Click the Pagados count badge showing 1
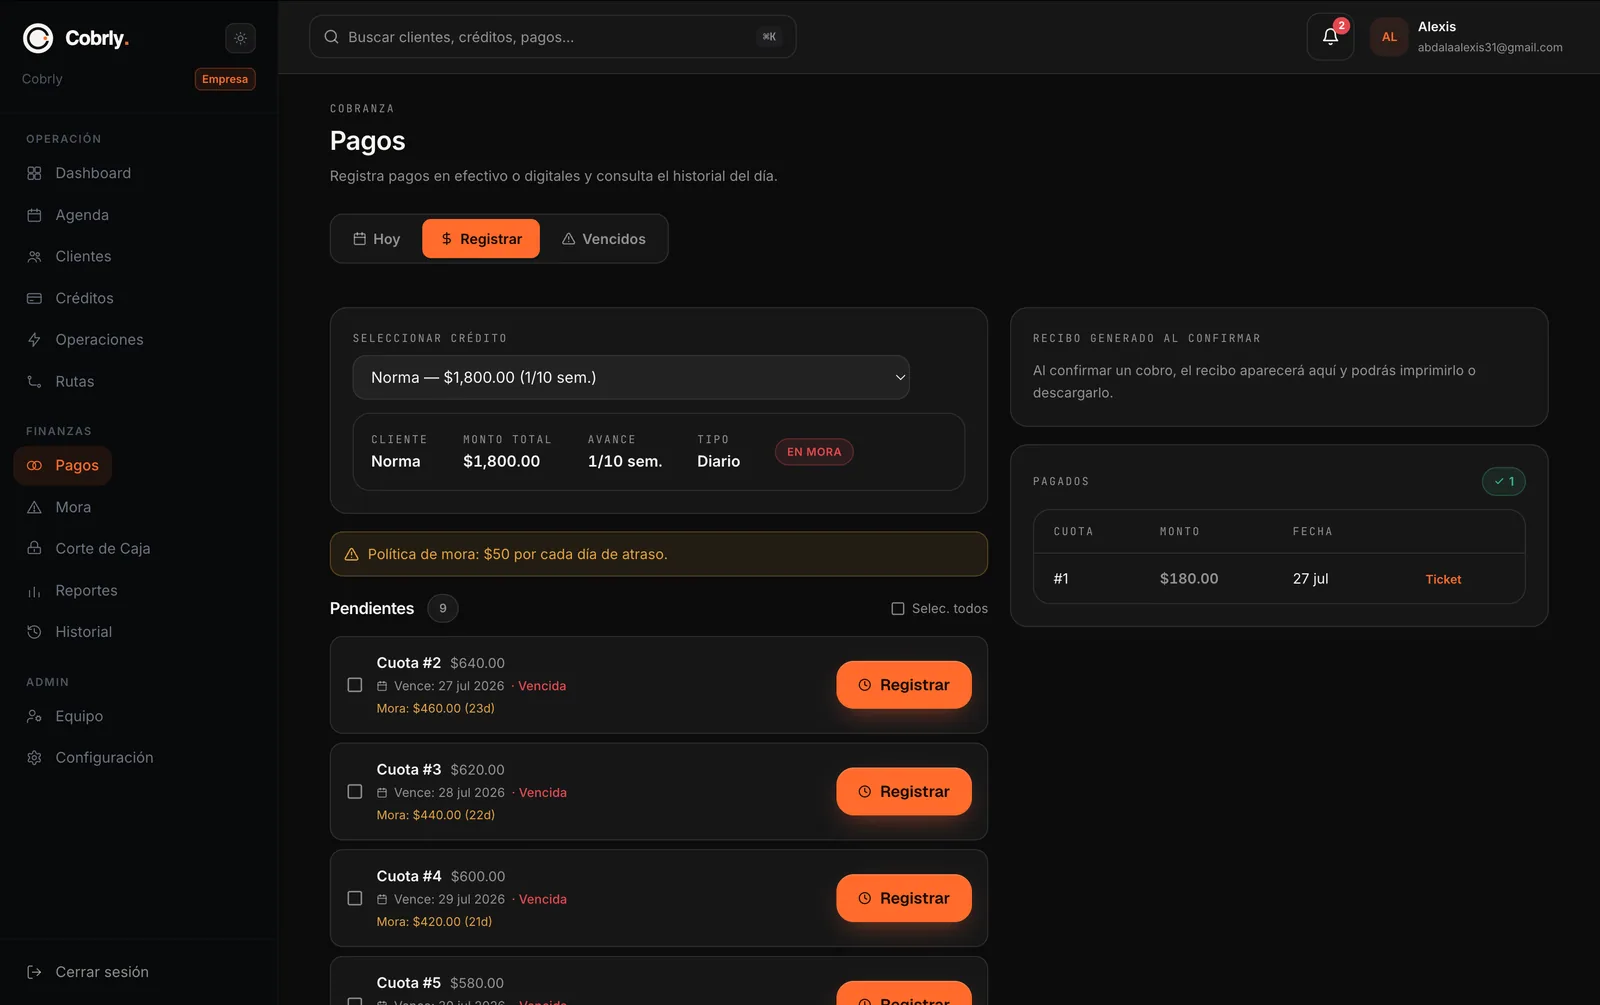 coord(1504,482)
